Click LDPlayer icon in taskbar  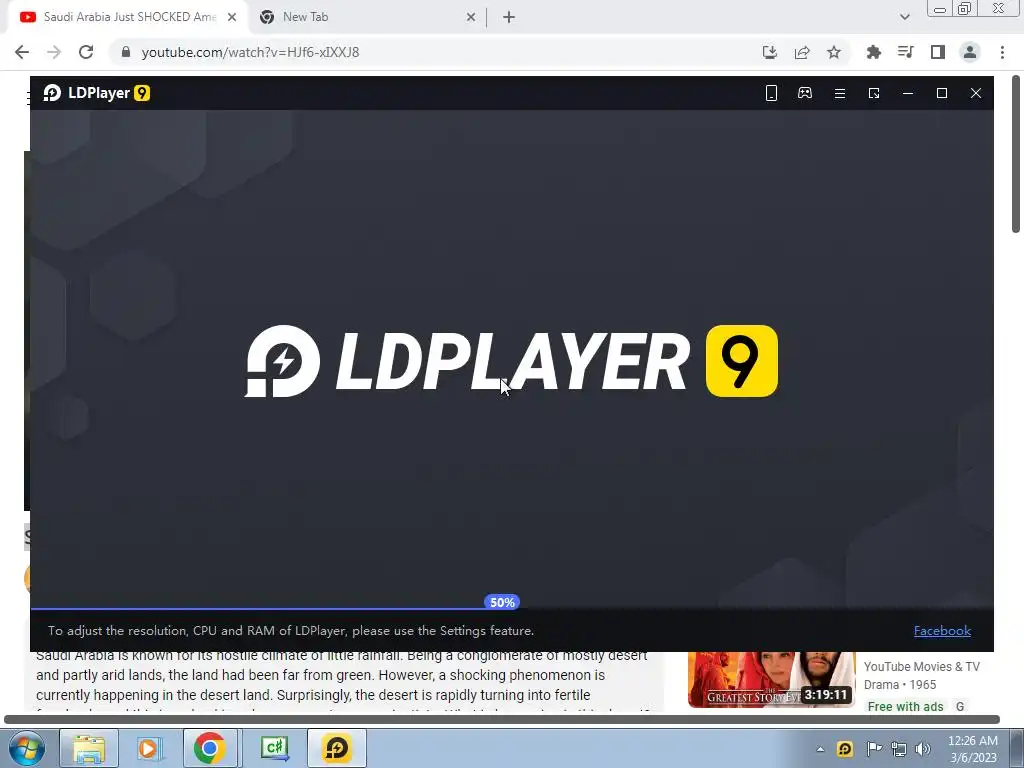click(337, 748)
